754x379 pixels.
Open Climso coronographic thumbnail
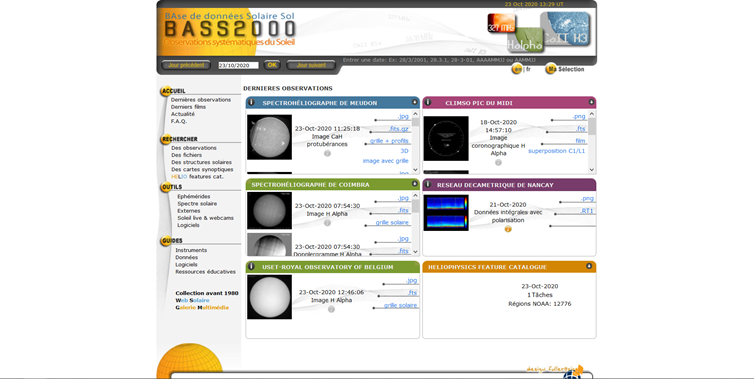[x=446, y=139]
